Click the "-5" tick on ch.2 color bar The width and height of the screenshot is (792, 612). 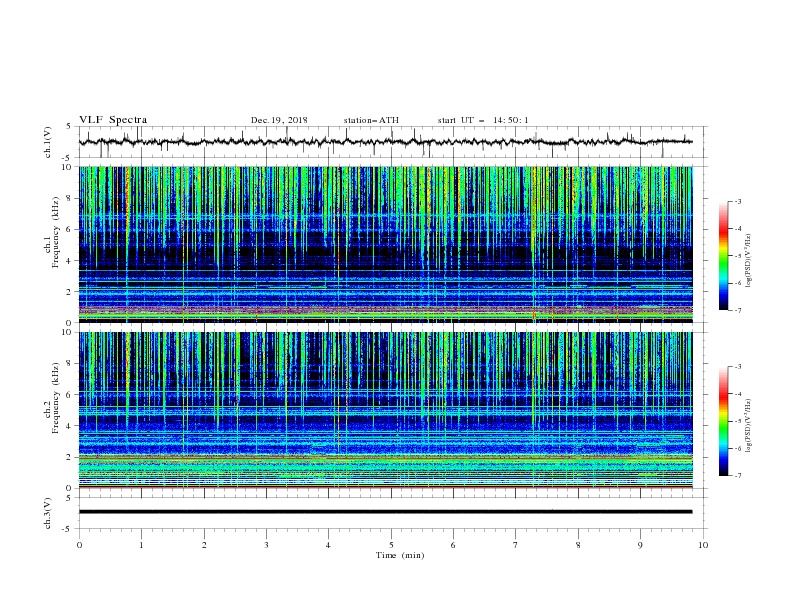737,421
